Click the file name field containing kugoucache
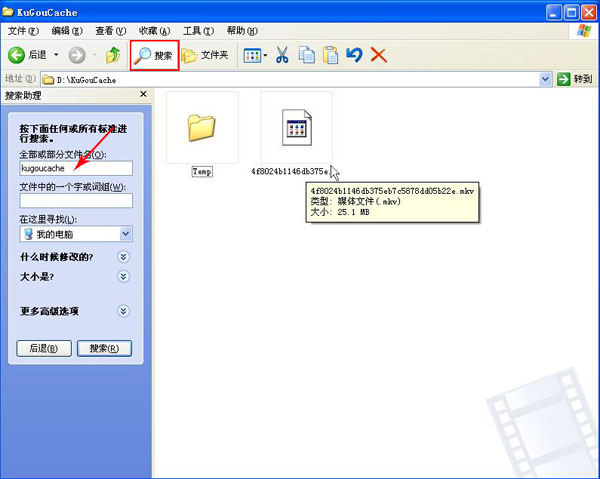Screen dimensions: 600x479 76,168
